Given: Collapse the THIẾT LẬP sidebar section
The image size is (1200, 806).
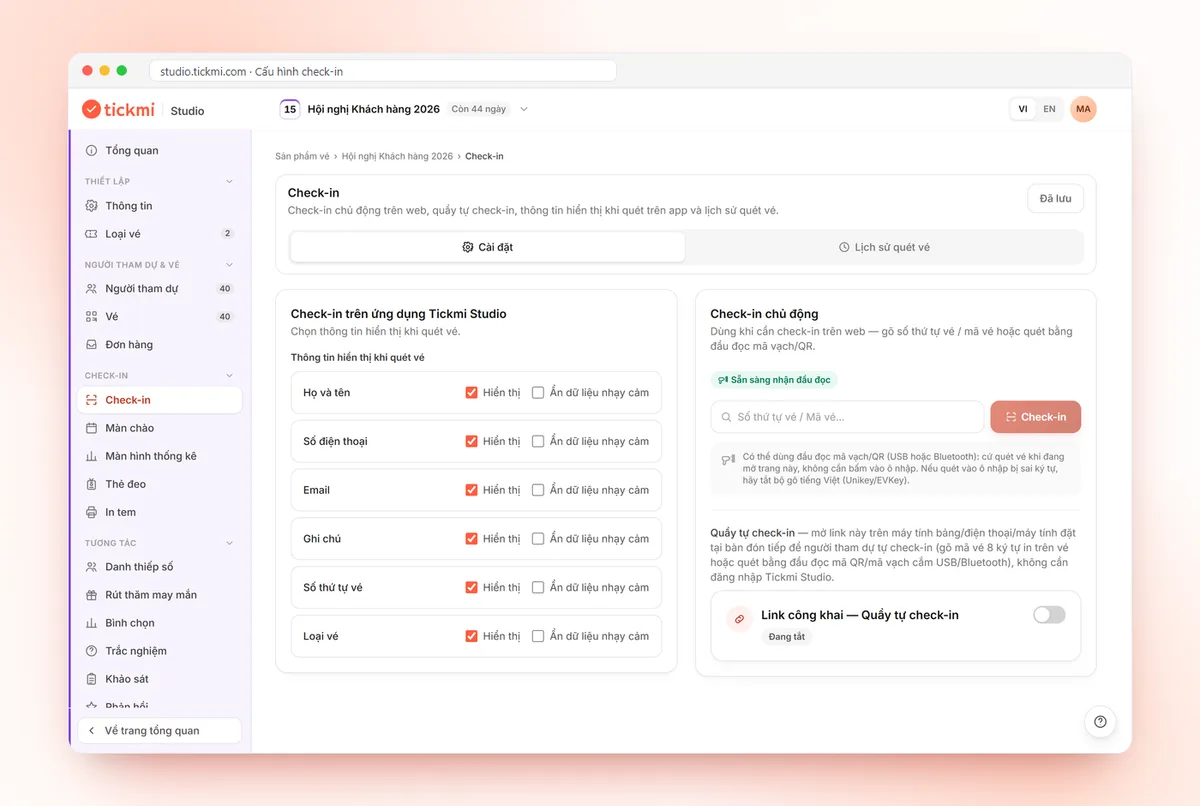Looking at the screenshot, I should pos(229,181).
